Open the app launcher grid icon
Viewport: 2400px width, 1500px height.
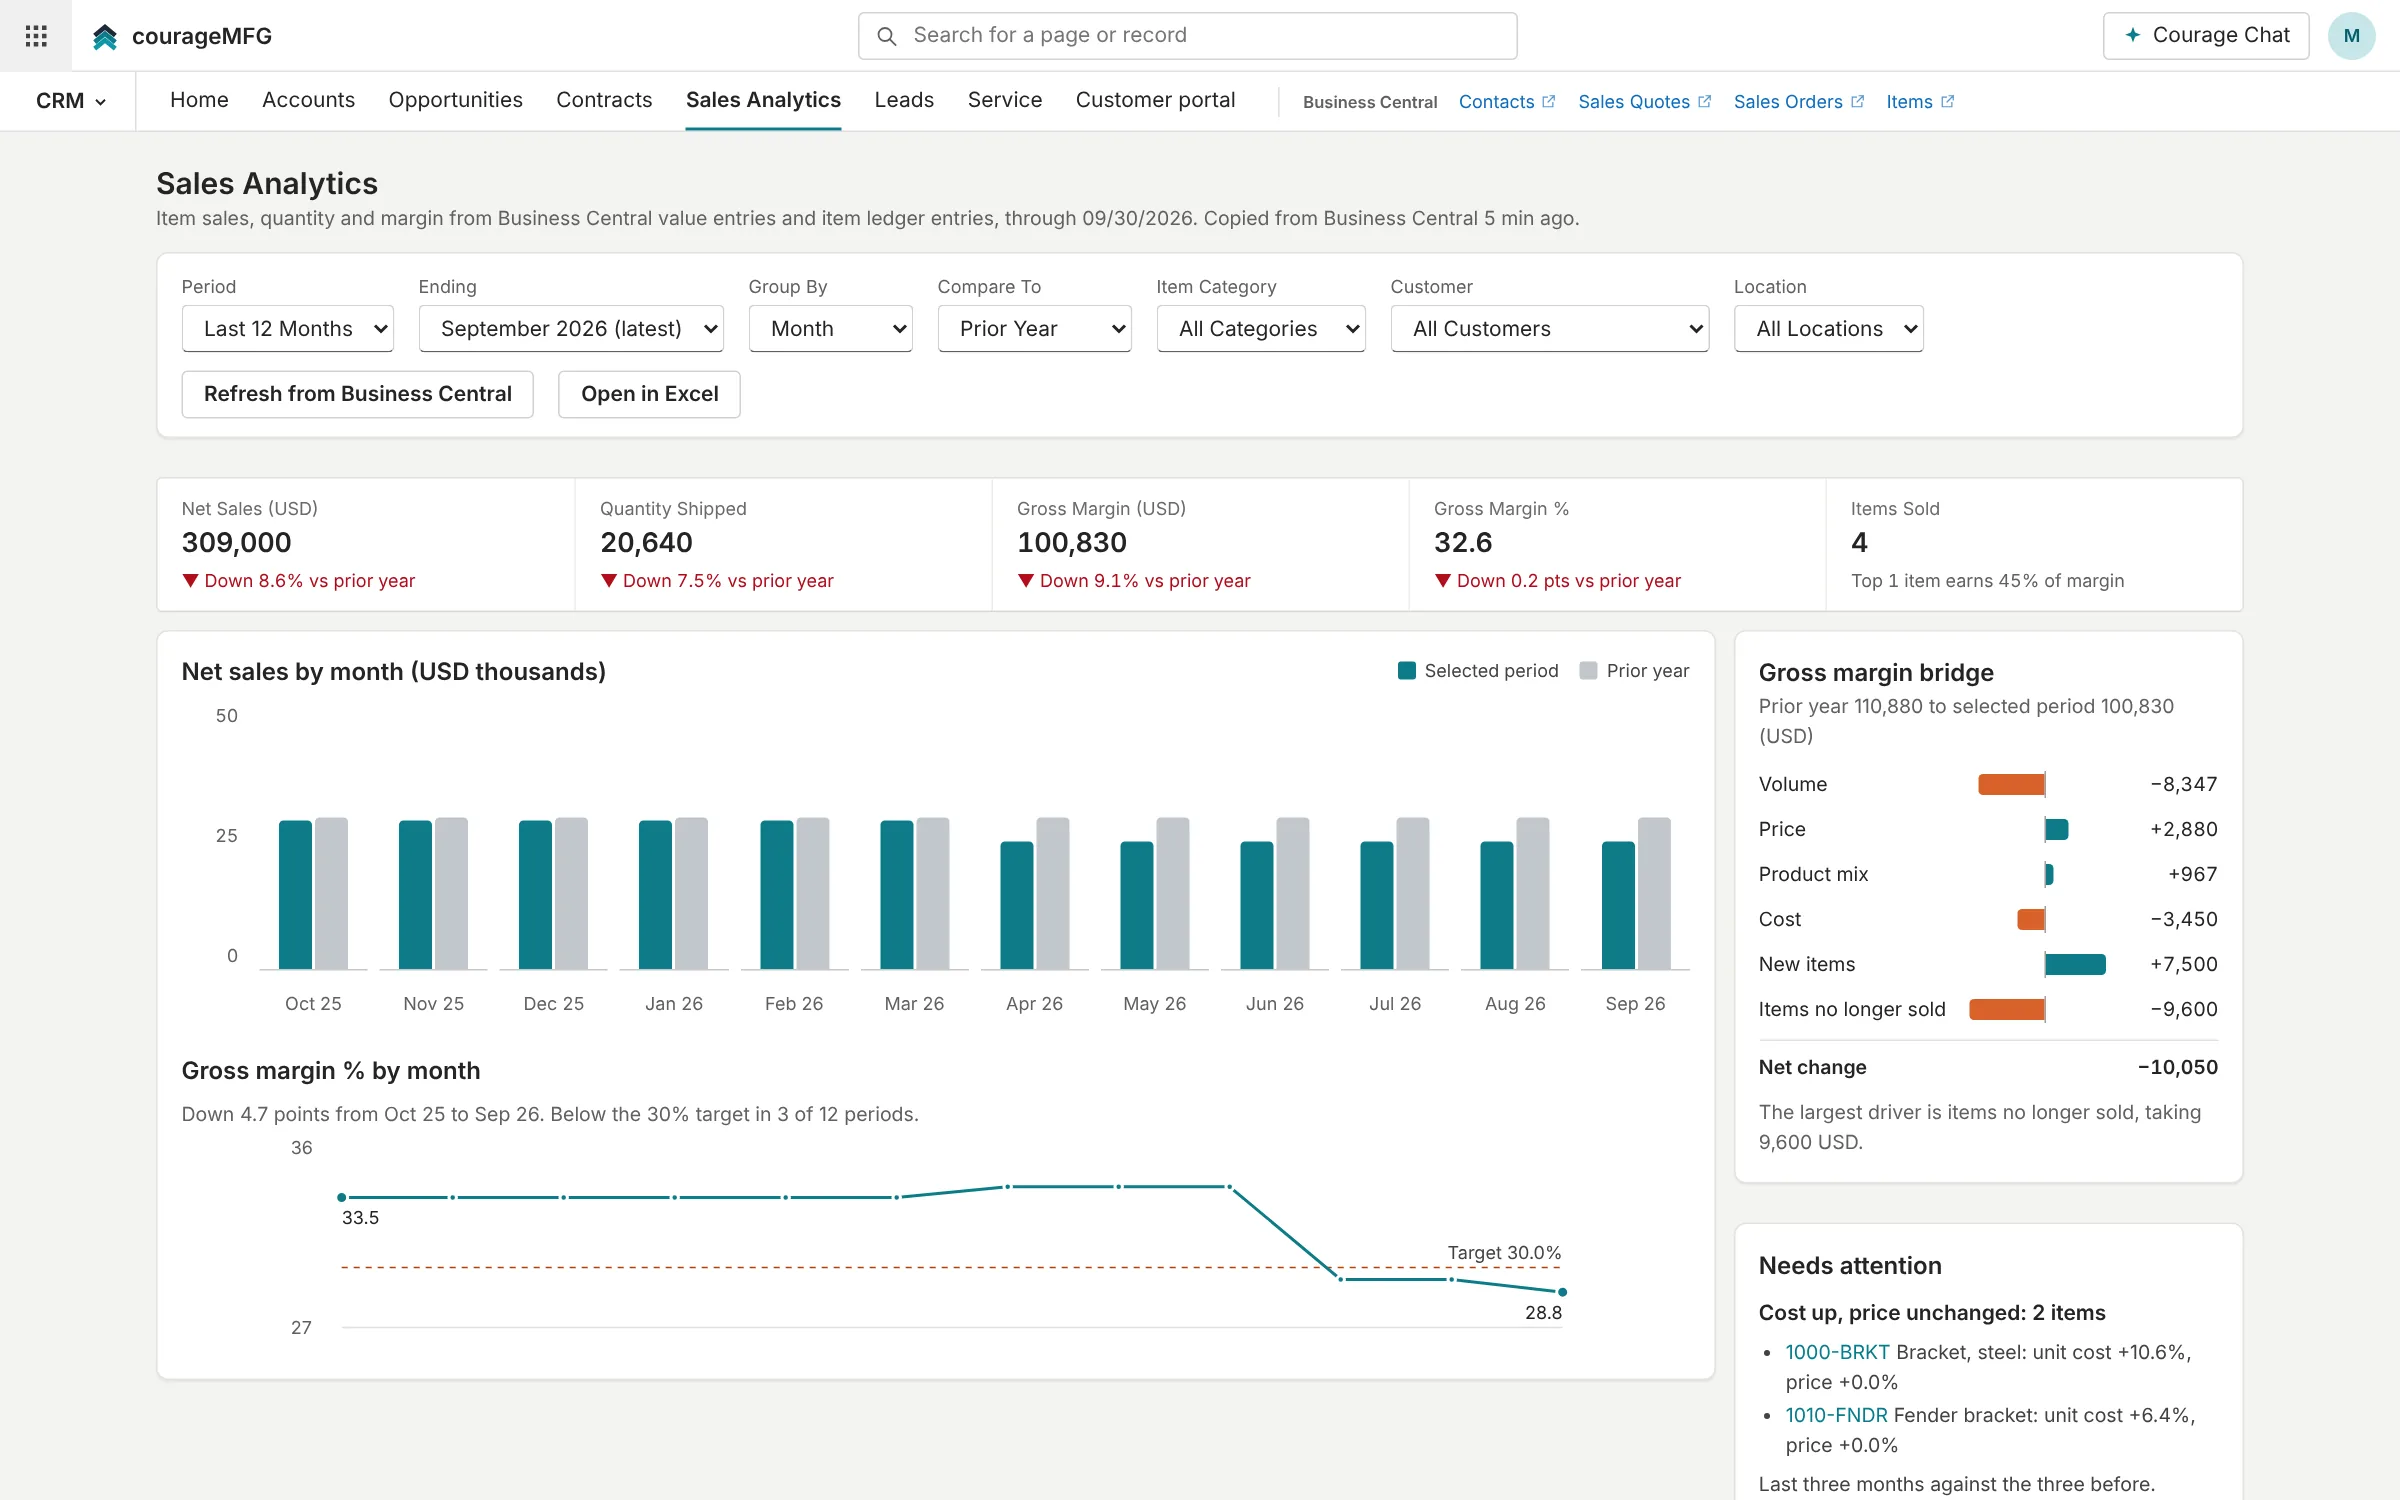36,36
